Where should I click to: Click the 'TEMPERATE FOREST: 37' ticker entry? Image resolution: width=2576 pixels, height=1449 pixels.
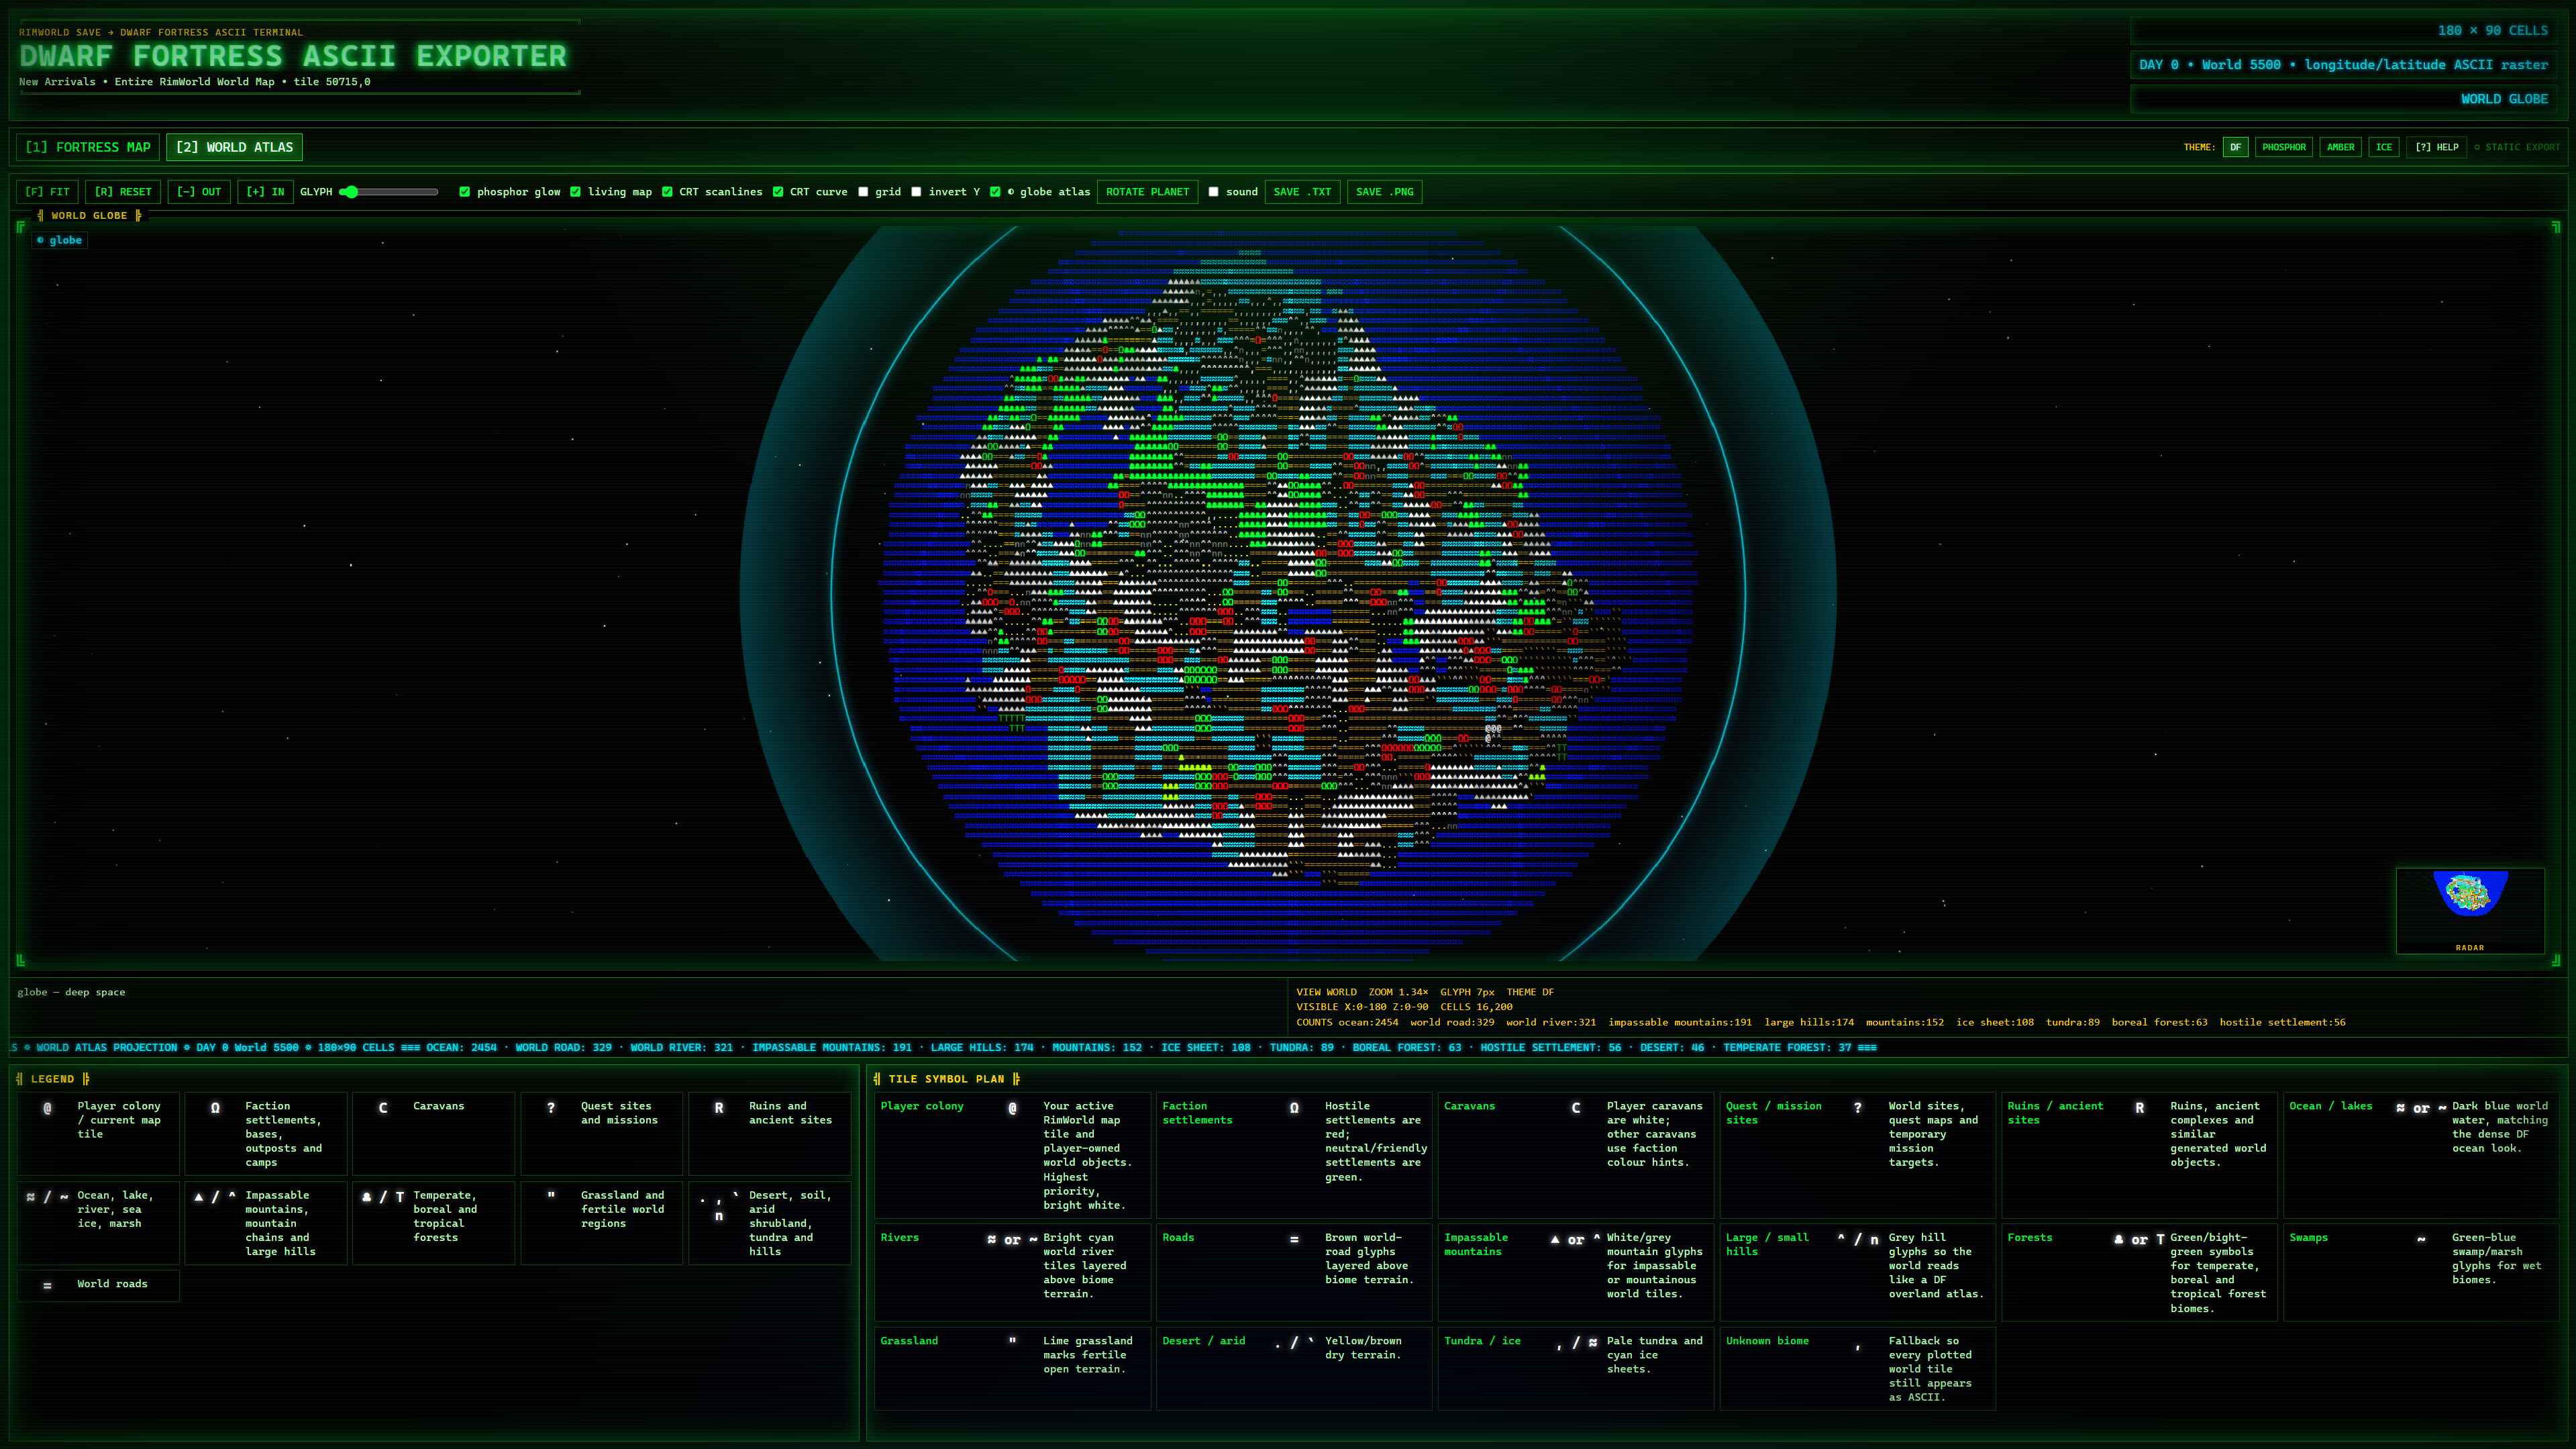1787,1048
